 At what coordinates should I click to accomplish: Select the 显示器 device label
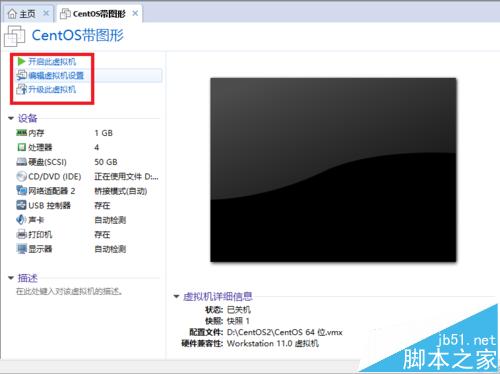click(40, 249)
